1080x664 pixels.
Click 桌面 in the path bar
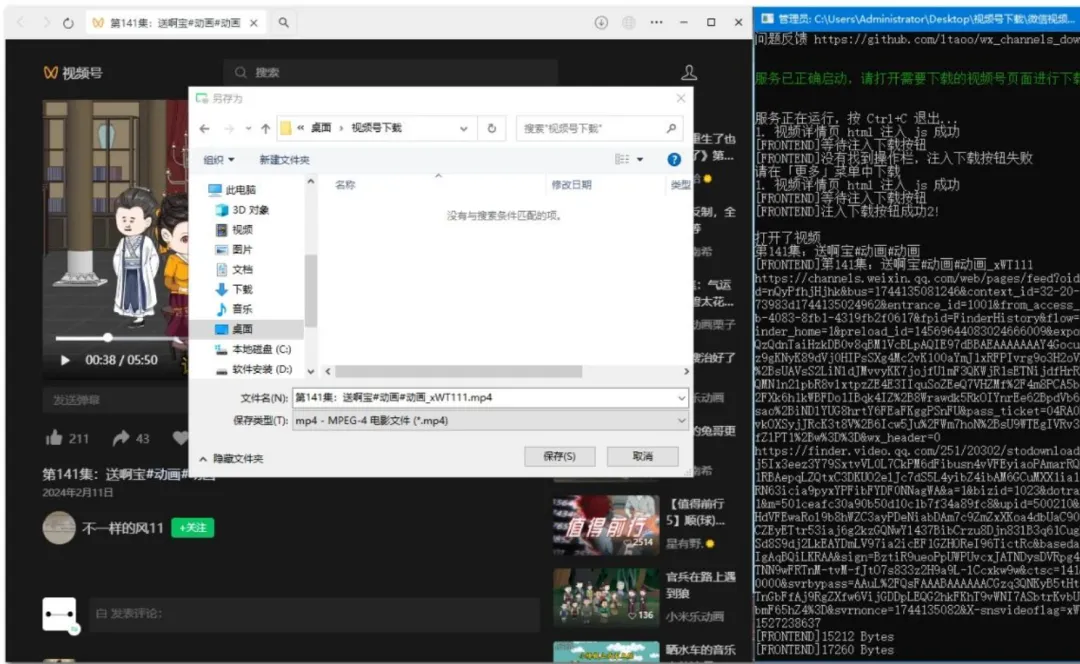pos(321,128)
